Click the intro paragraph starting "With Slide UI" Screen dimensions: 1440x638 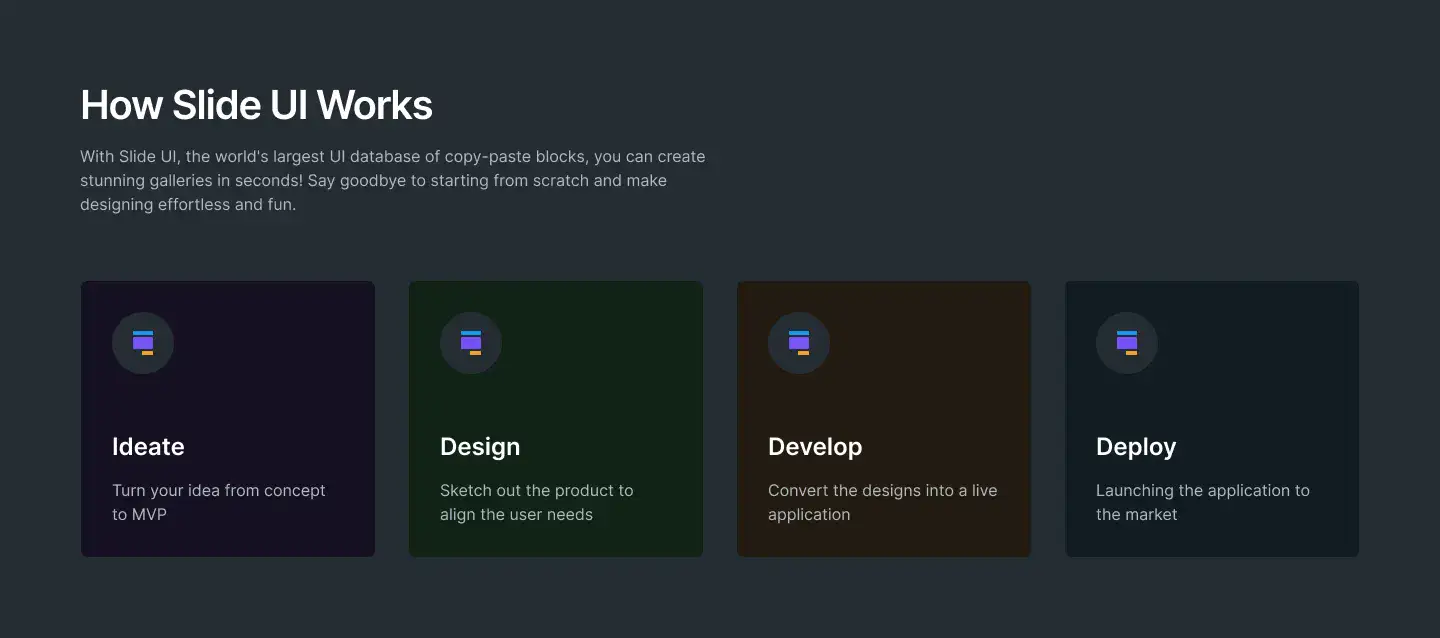(x=393, y=181)
